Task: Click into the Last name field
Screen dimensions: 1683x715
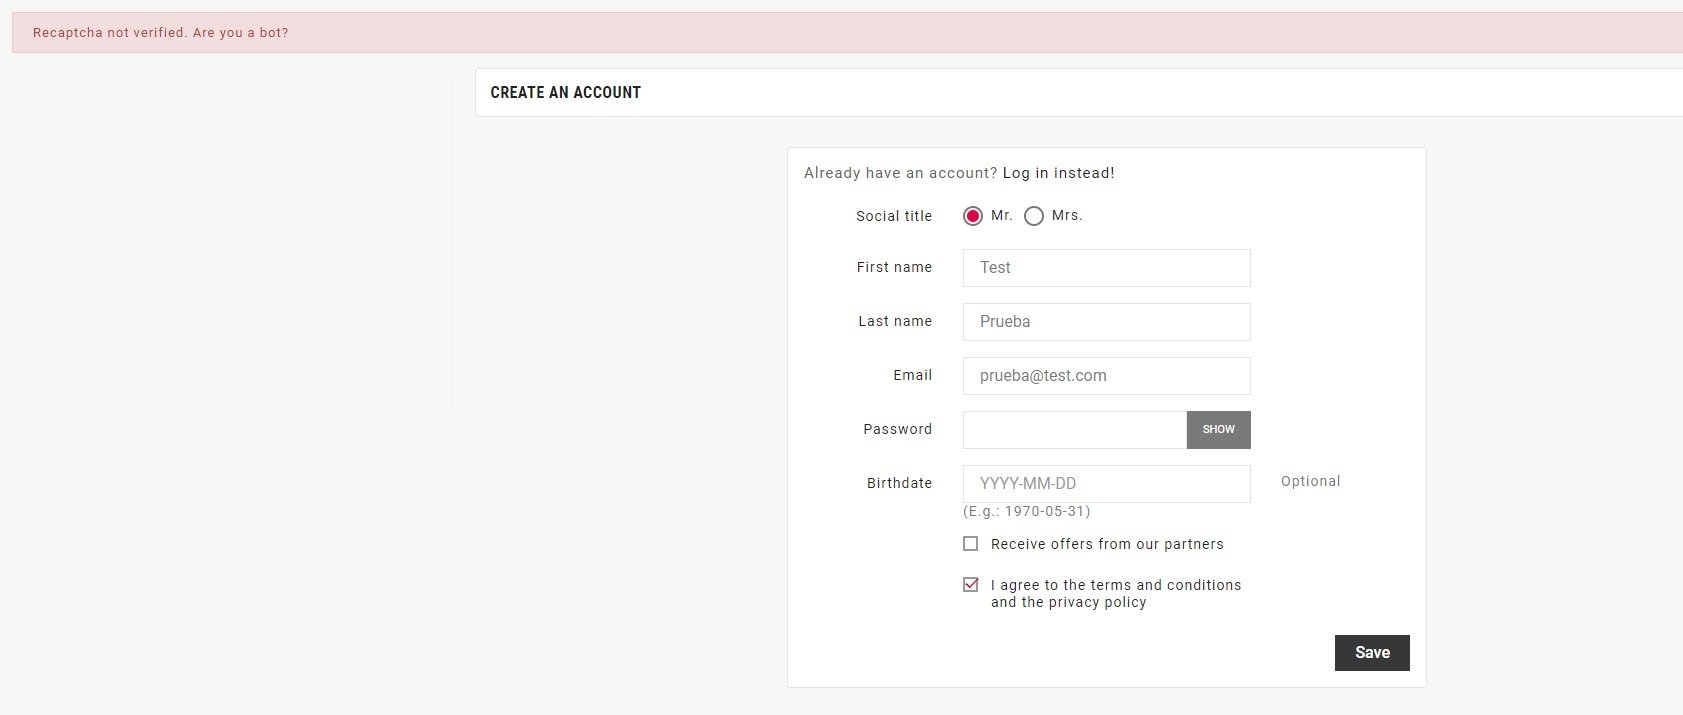Action: click(1106, 322)
